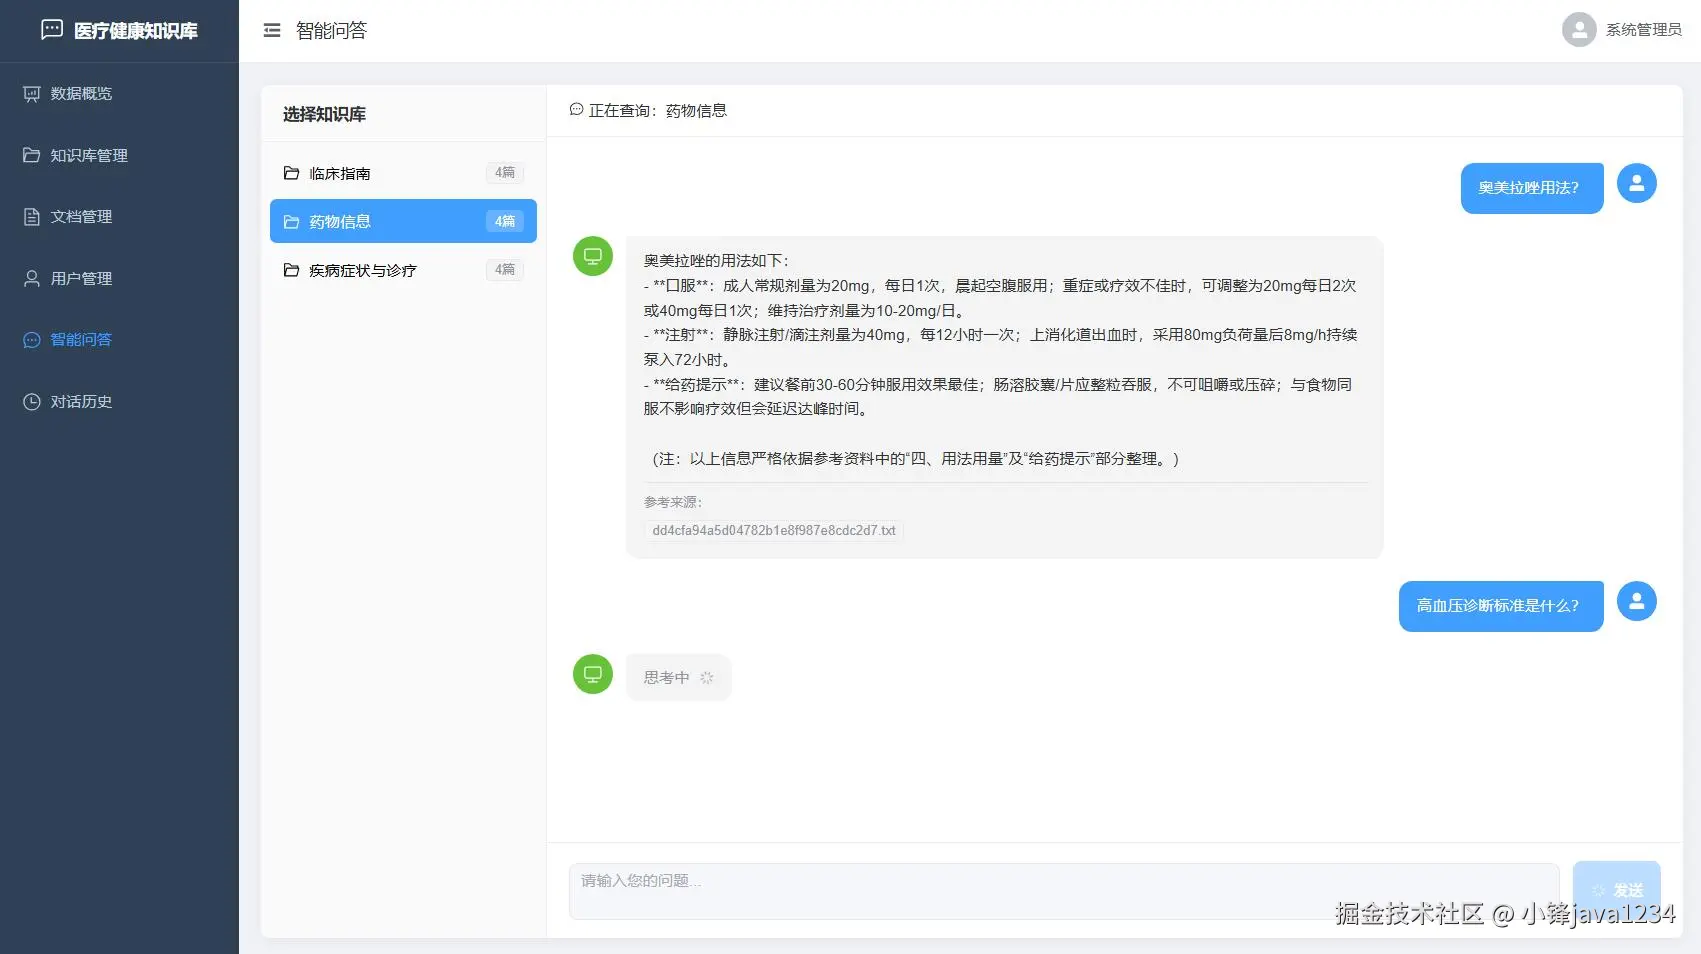This screenshot has height=954, width=1701.
Task: Click the 知识库管理 folder icon
Action: click(x=32, y=155)
